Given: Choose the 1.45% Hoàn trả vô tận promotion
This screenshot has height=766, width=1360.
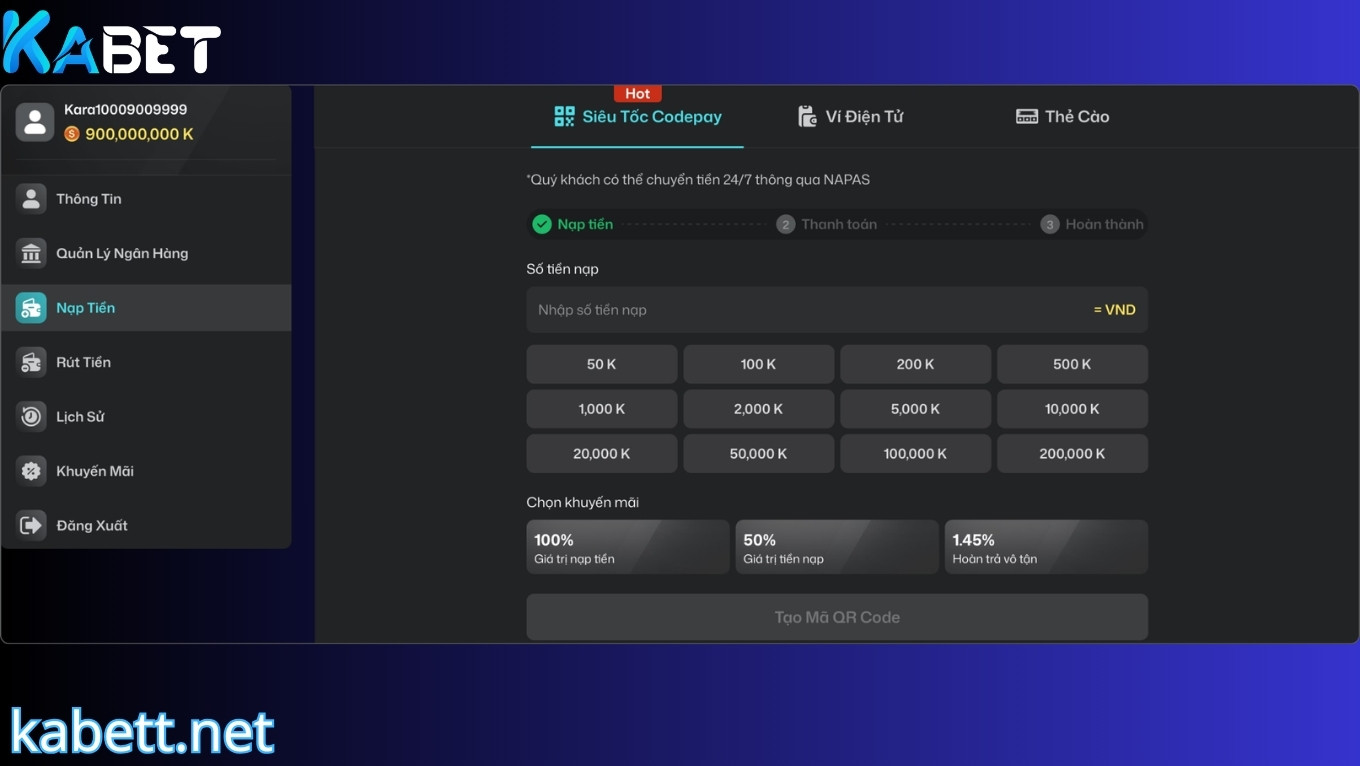Looking at the screenshot, I should click(x=1045, y=547).
